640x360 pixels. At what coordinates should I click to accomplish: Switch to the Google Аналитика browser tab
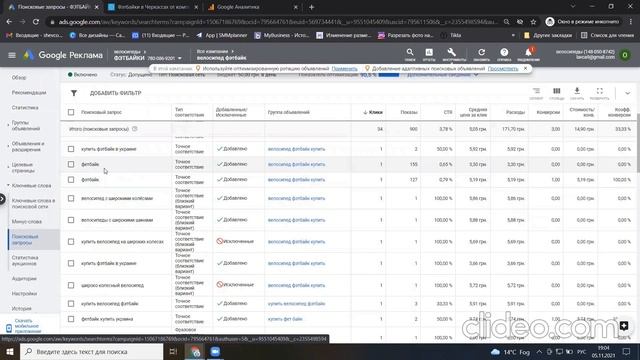pyautogui.click(x=252, y=7)
